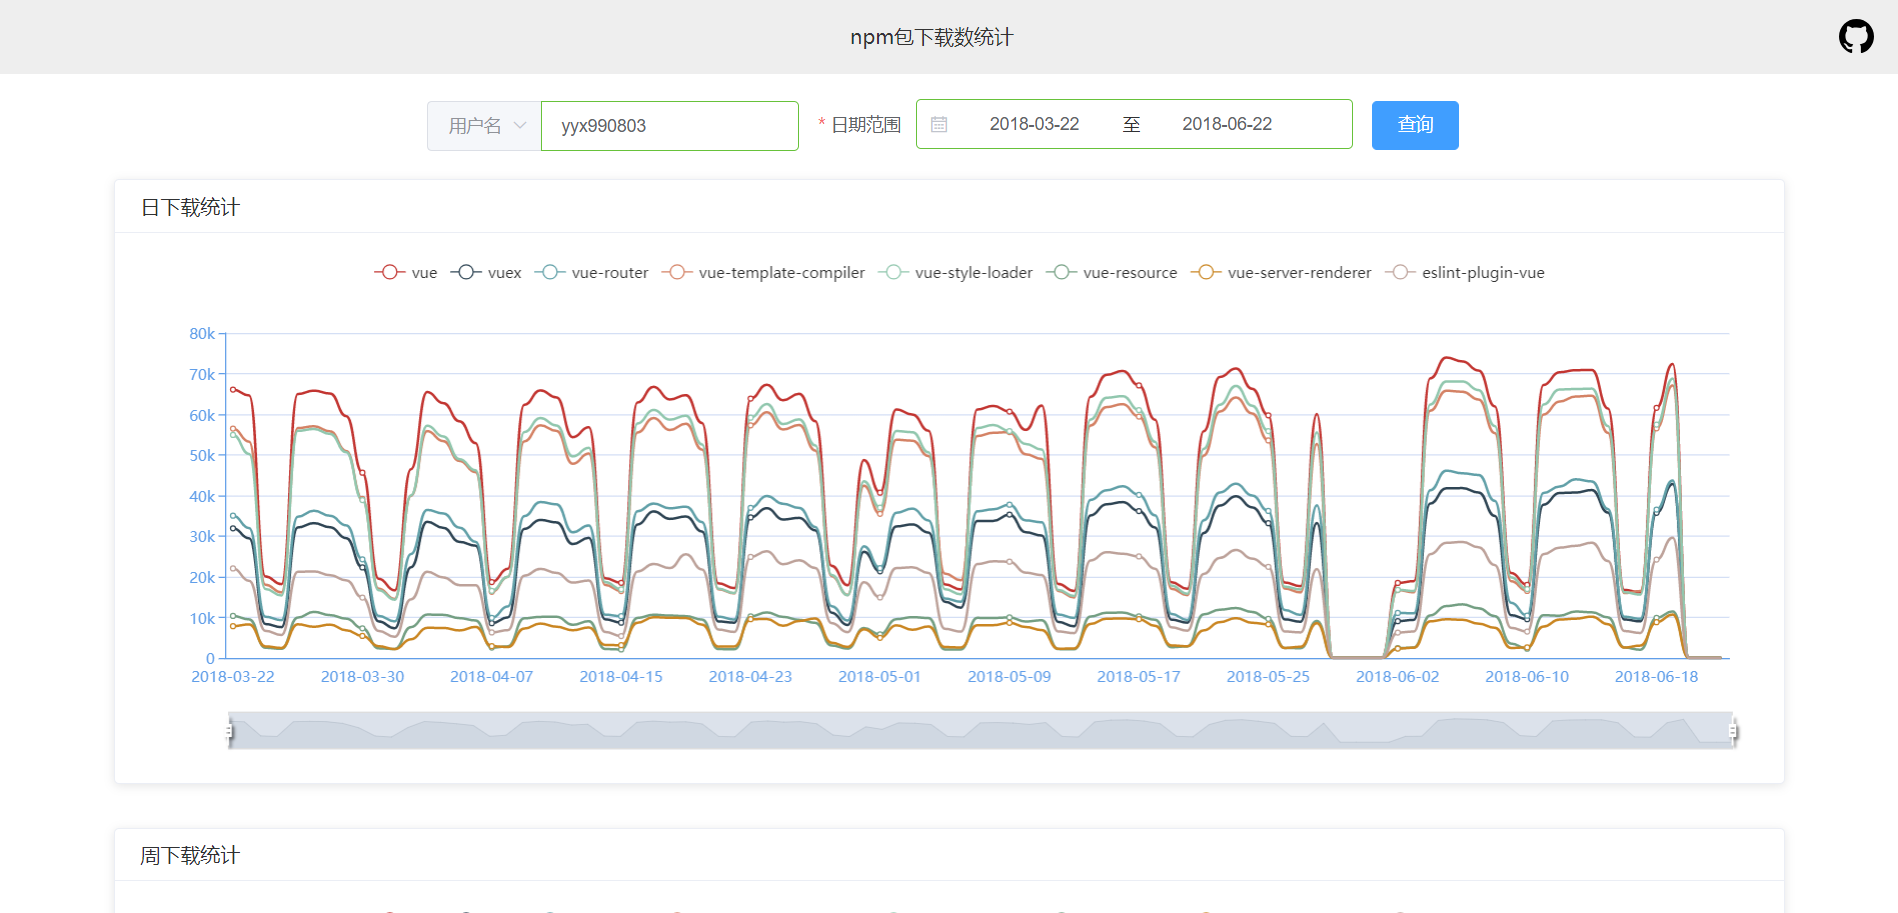Image resolution: width=1898 pixels, height=913 pixels.
Task: Click x-axis label 2018-04-15
Action: 621,677
